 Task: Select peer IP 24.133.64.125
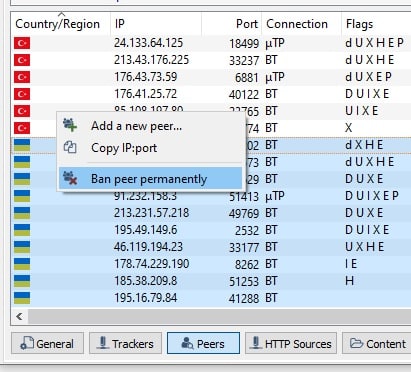[148, 43]
